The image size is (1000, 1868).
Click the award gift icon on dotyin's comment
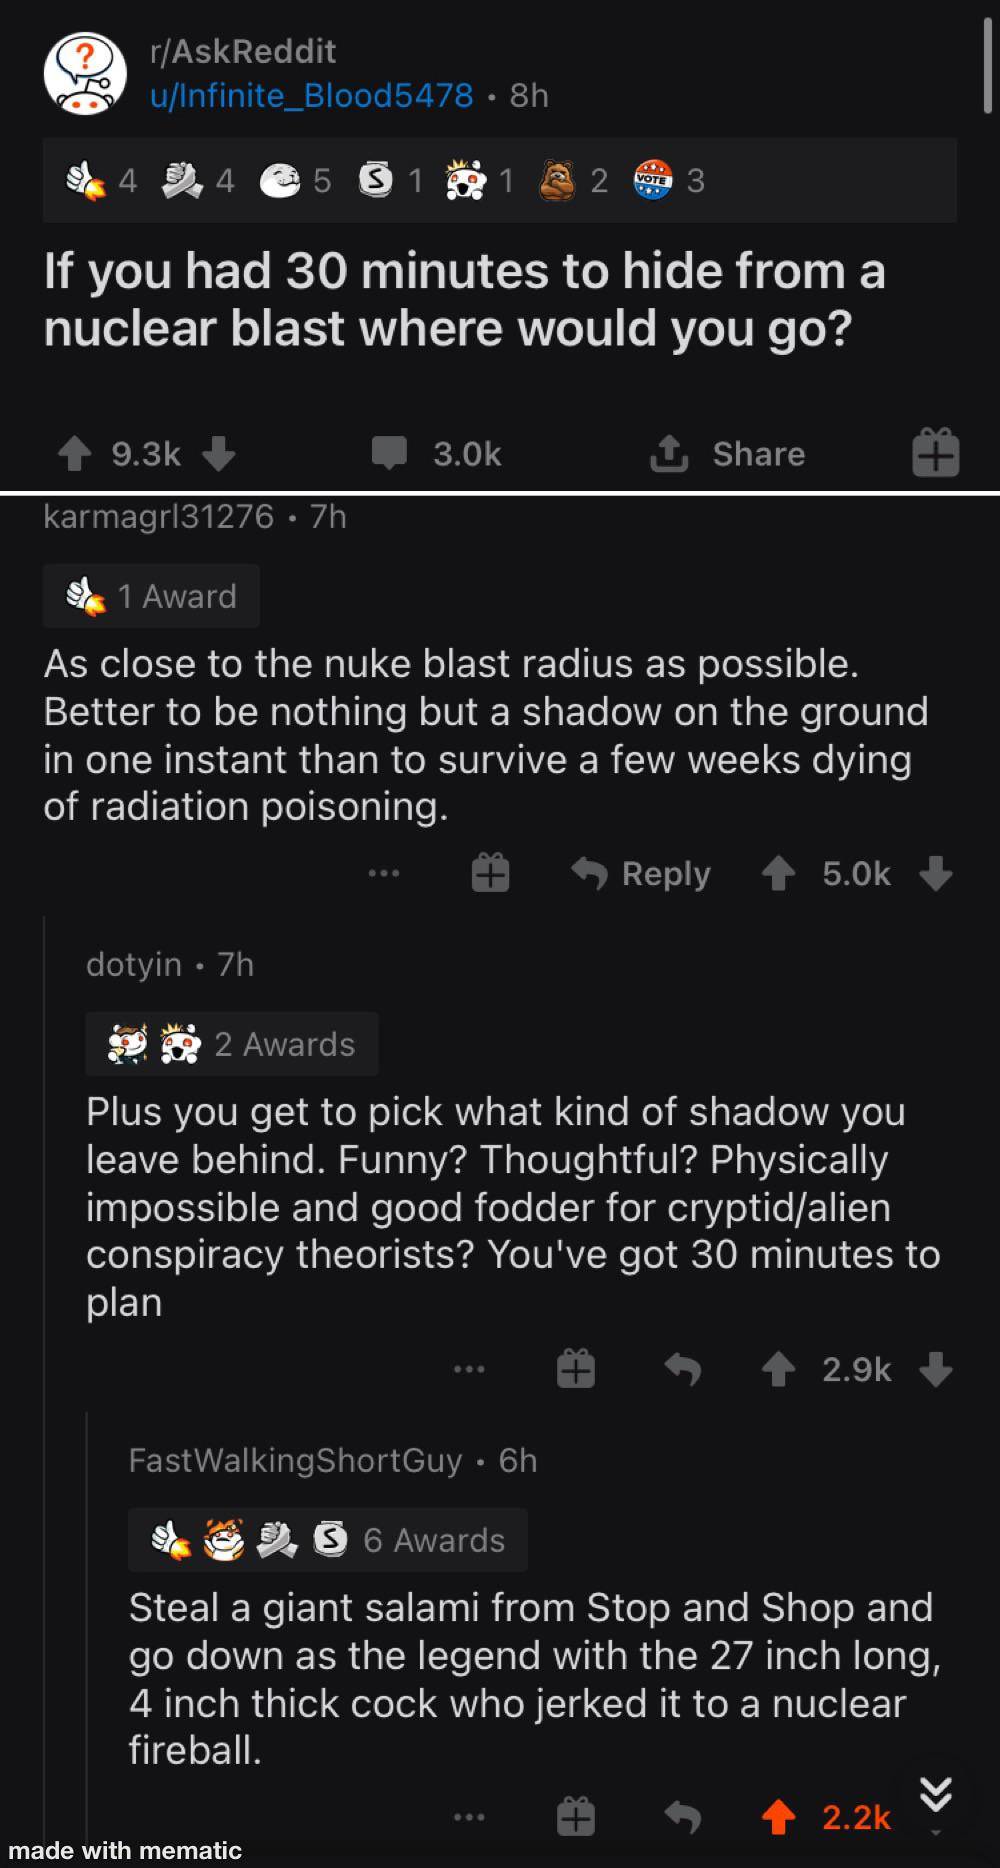click(x=575, y=1370)
